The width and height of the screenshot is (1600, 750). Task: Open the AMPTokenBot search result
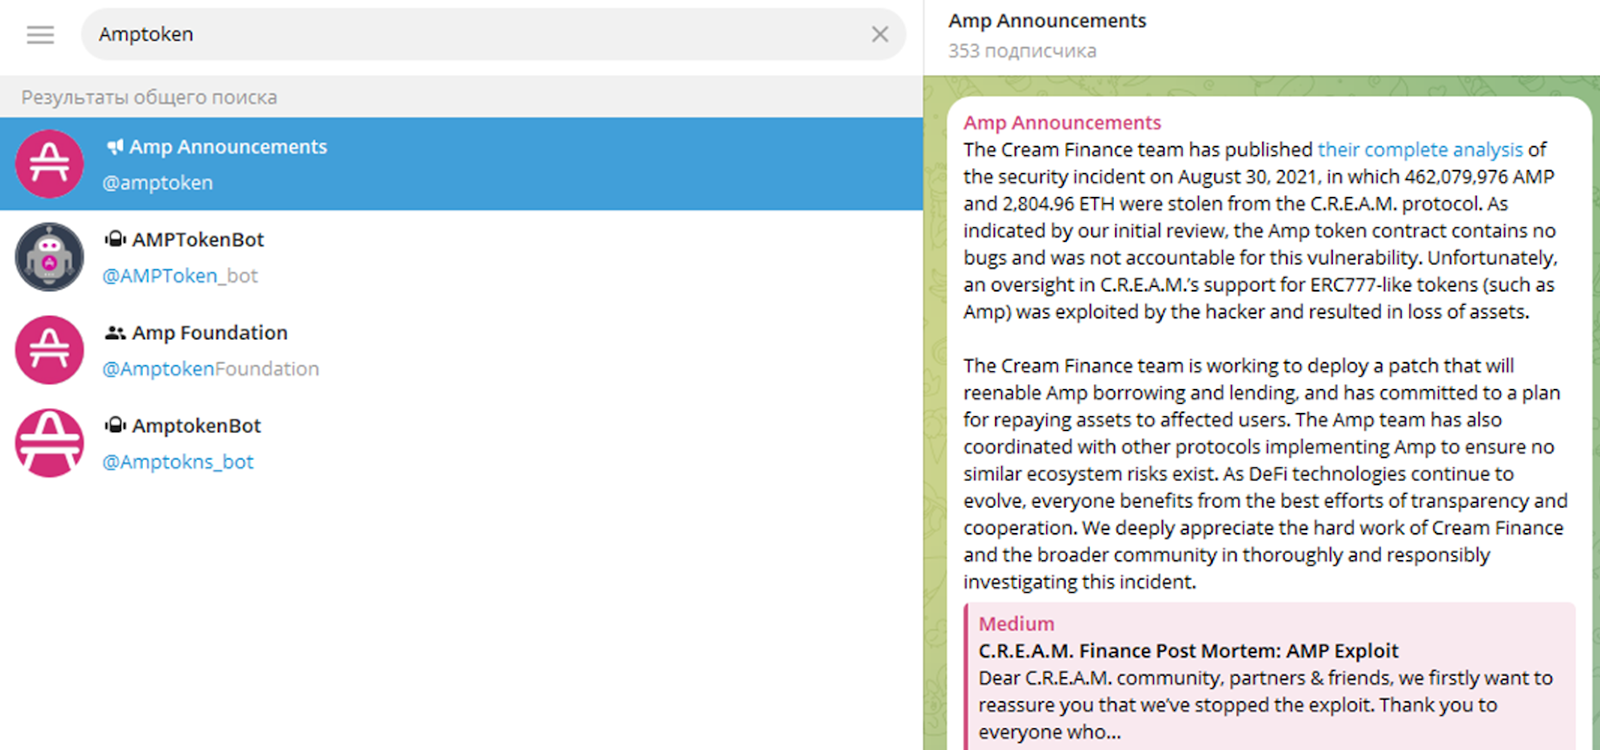click(x=461, y=257)
